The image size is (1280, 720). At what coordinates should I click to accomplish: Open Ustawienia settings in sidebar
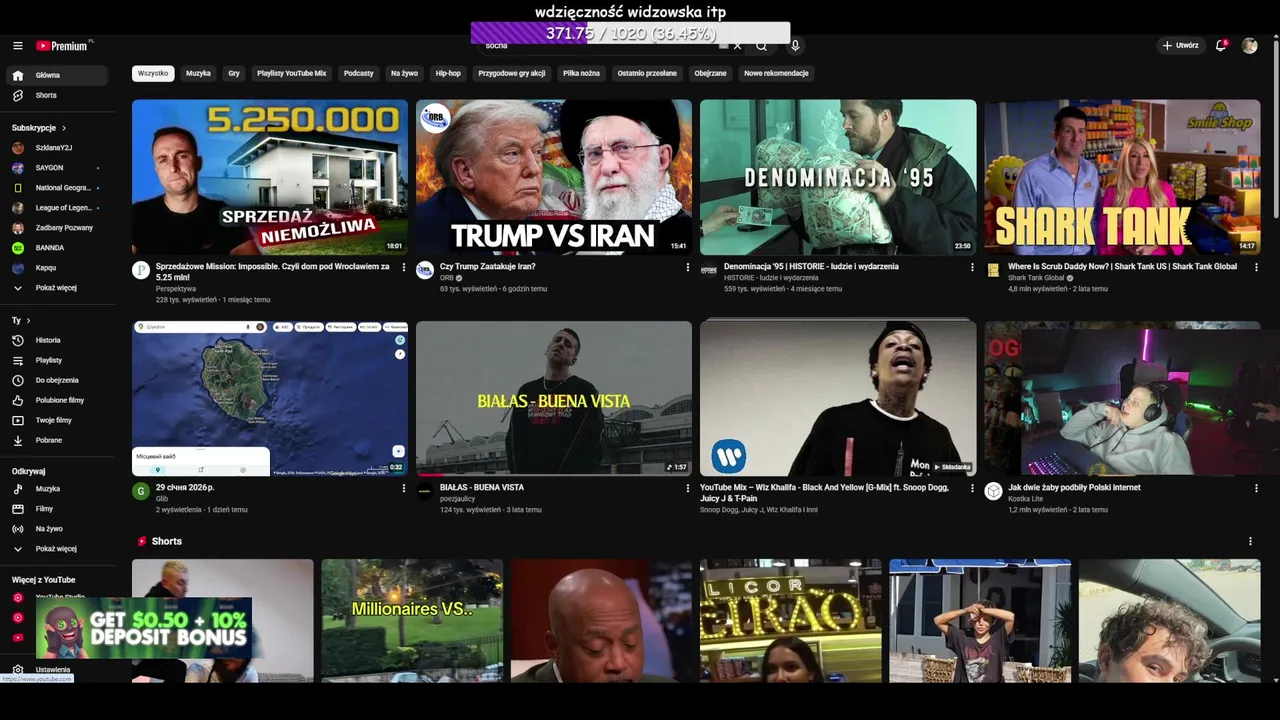click(57, 670)
